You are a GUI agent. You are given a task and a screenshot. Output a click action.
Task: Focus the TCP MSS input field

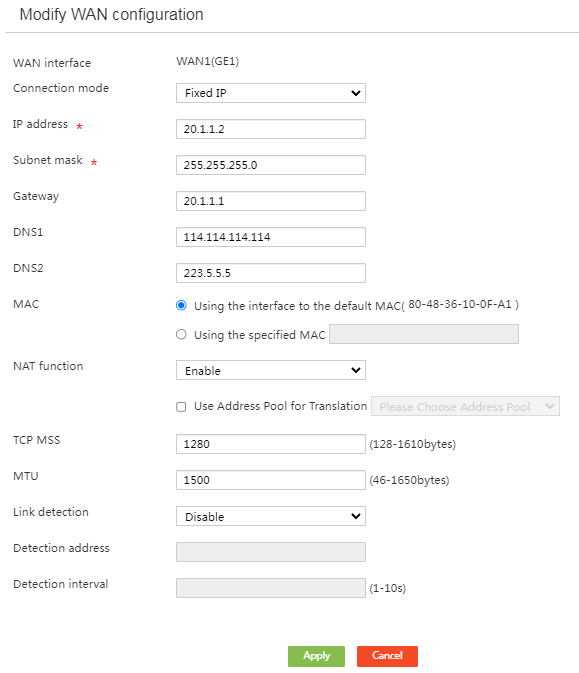tap(271, 444)
